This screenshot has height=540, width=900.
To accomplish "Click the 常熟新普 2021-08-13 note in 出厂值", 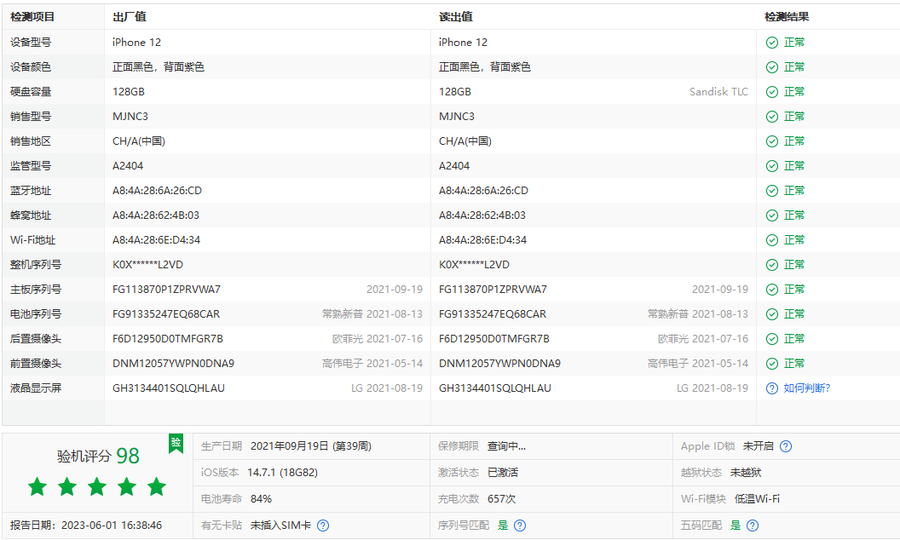I will (372, 314).
